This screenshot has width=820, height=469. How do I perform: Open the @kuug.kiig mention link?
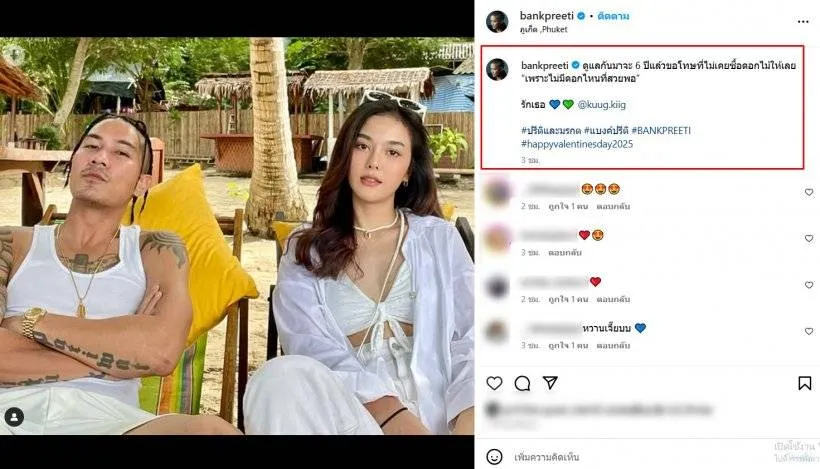pyautogui.click(x=601, y=105)
